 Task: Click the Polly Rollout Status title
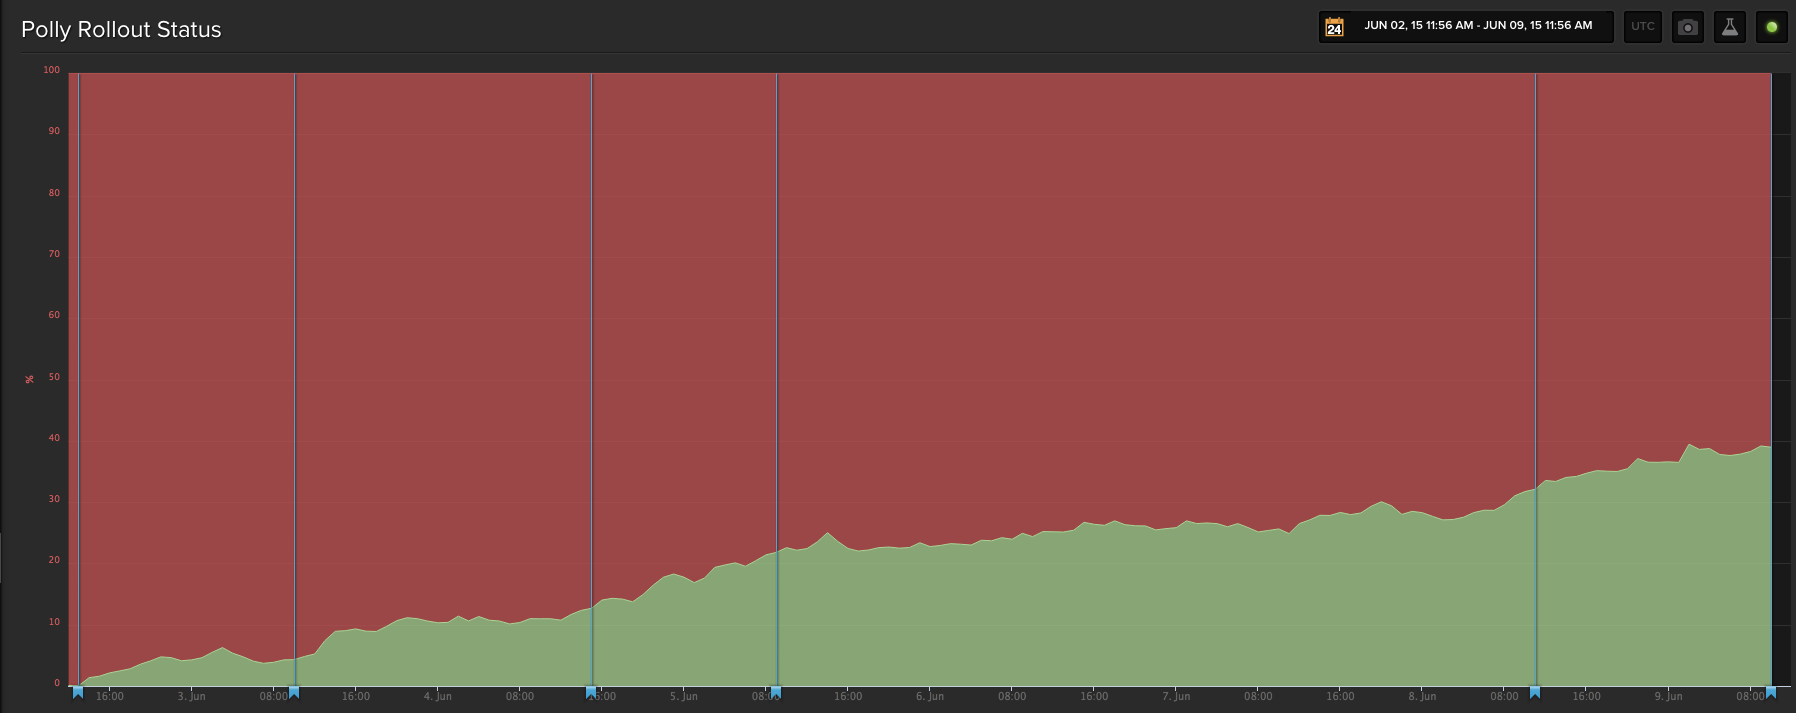[121, 30]
